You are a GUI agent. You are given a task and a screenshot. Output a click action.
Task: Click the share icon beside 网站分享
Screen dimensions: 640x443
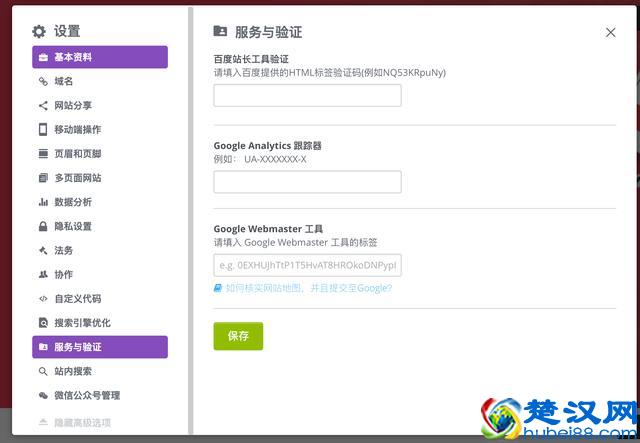point(43,105)
